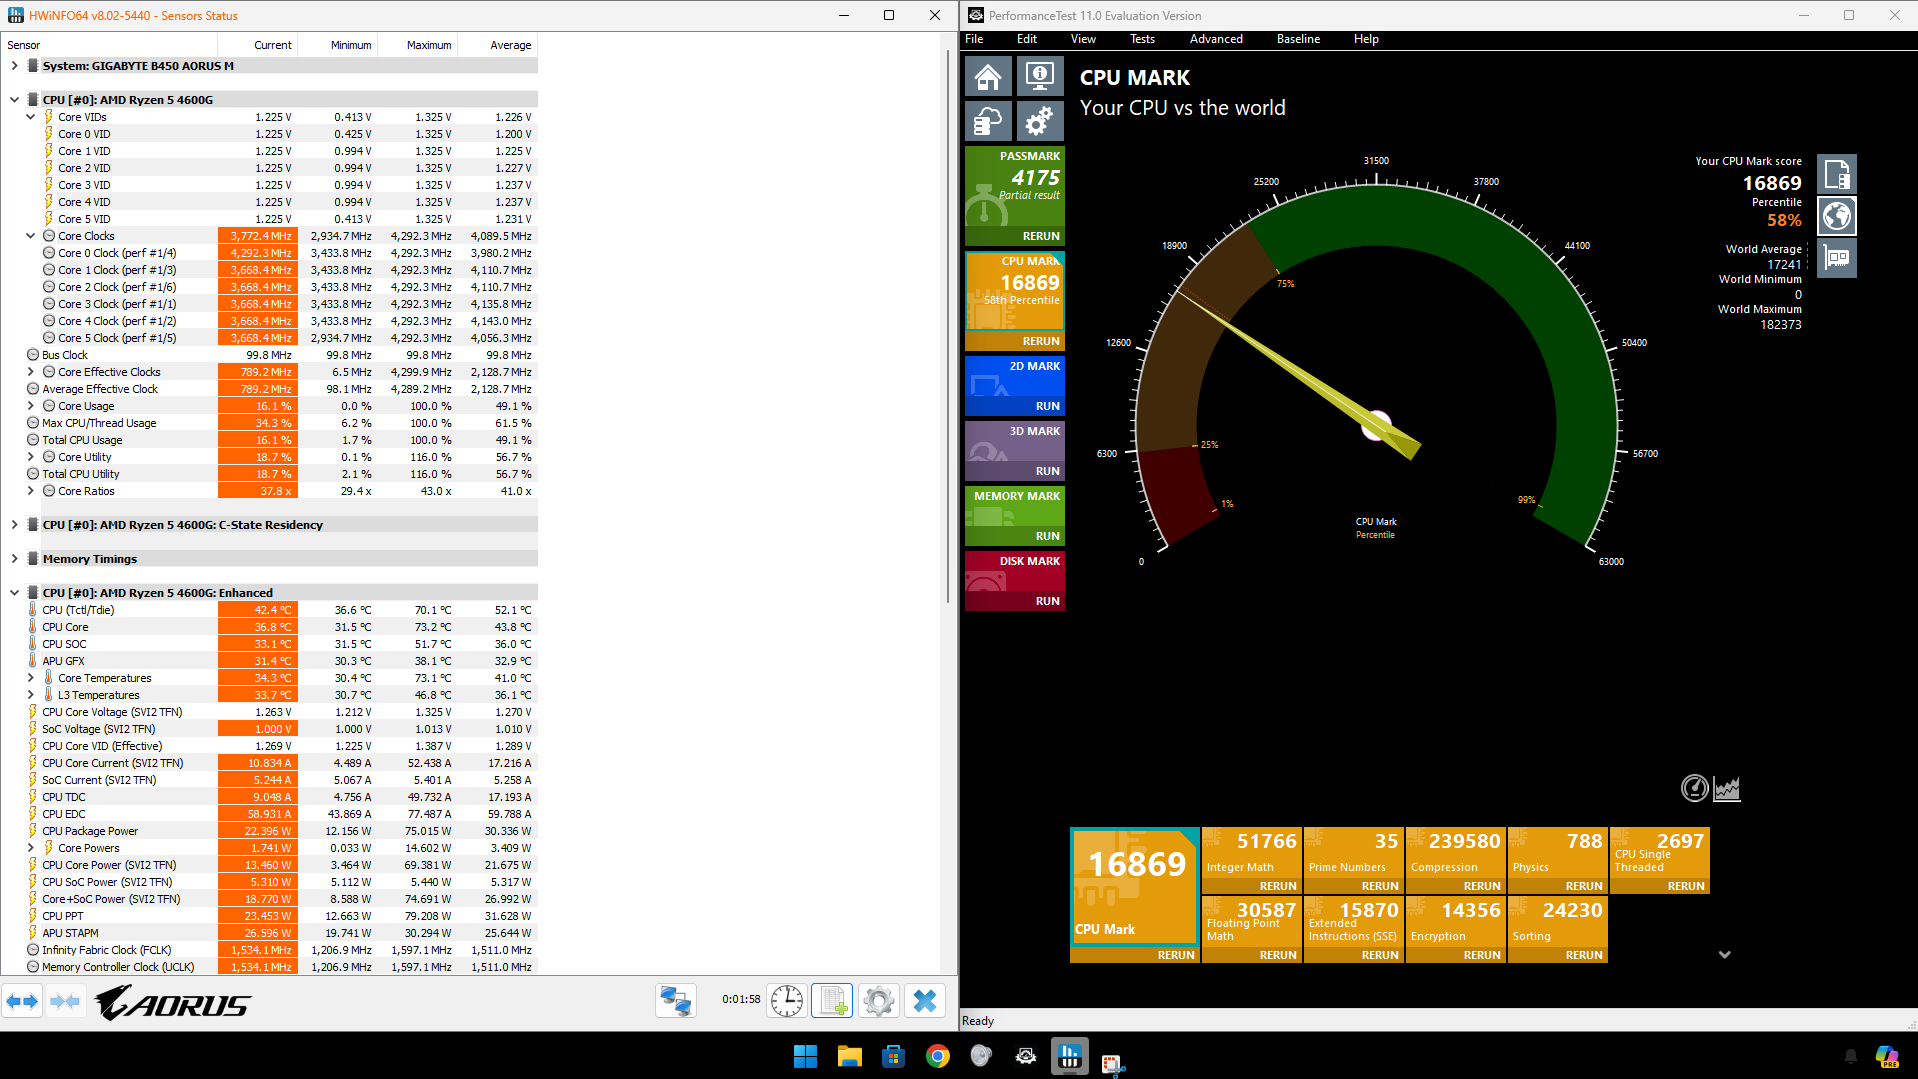Switch to the distribution graph view icon
Viewport: 1918px width, 1079px height.
coord(1727,789)
